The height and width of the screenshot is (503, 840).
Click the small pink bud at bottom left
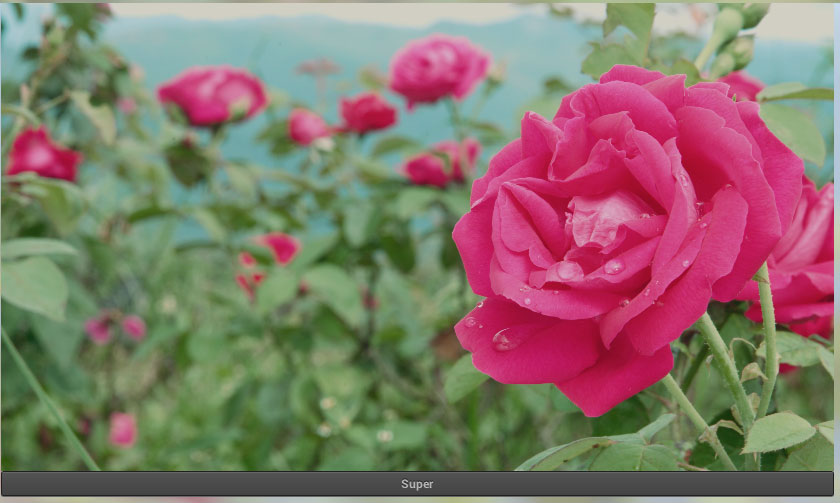[x=122, y=429]
